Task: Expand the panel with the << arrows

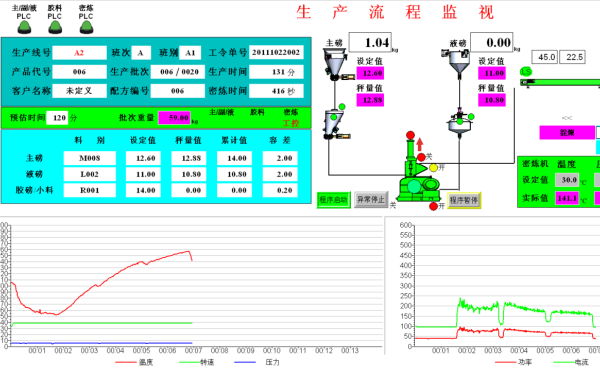Action: pyautogui.click(x=567, y=118)
